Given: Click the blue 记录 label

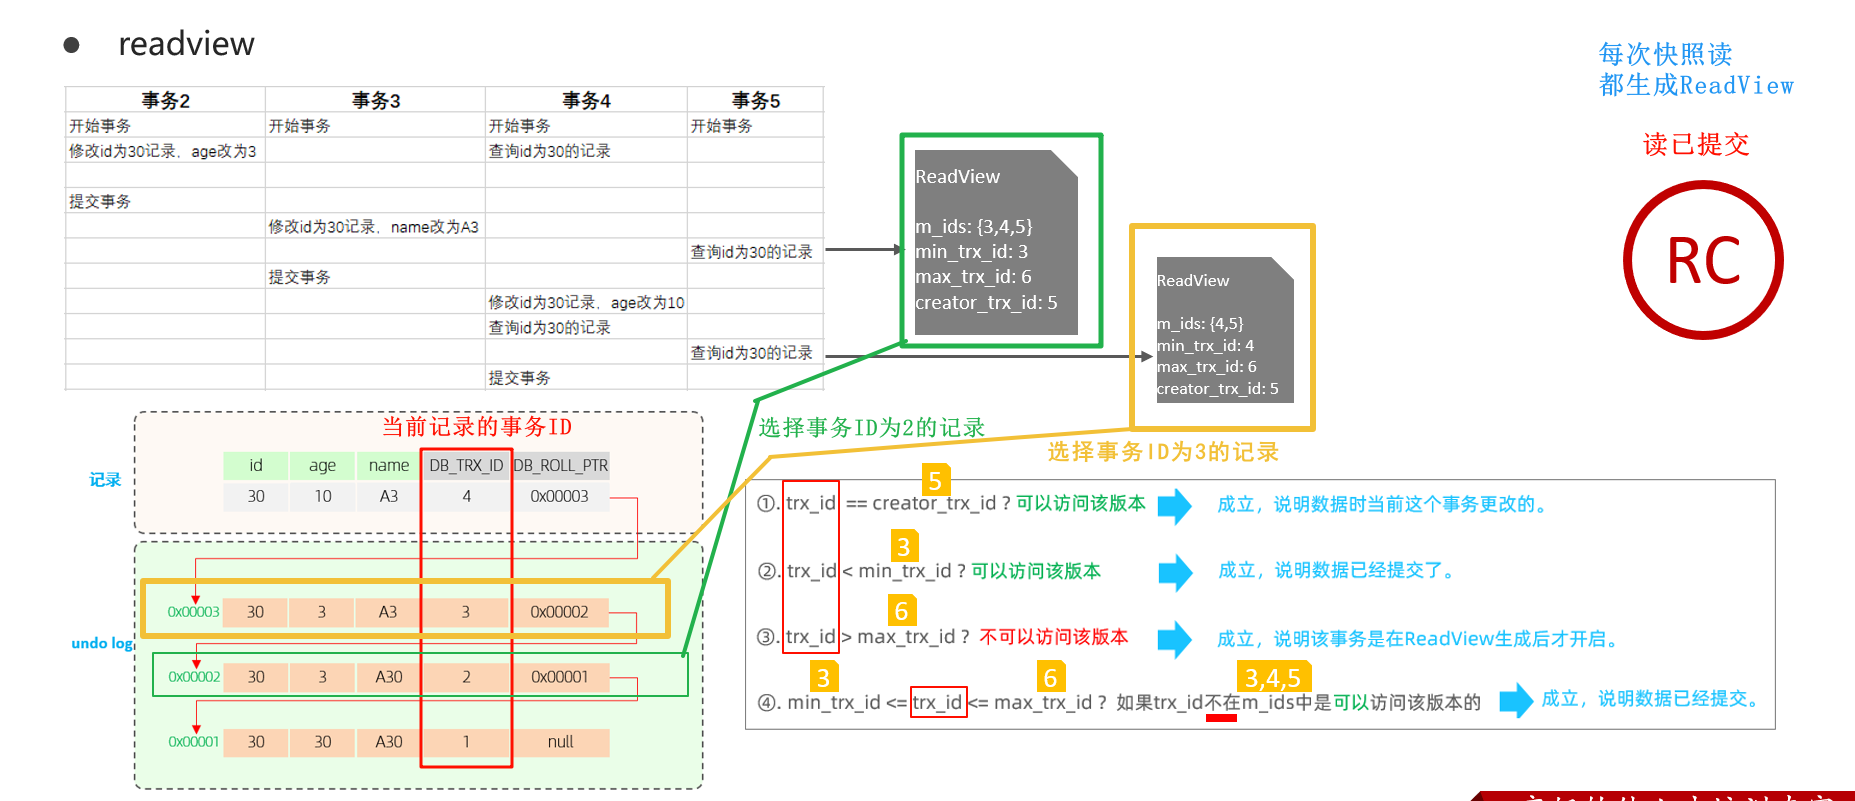Looking at the screenshot, I should (105, 480).
